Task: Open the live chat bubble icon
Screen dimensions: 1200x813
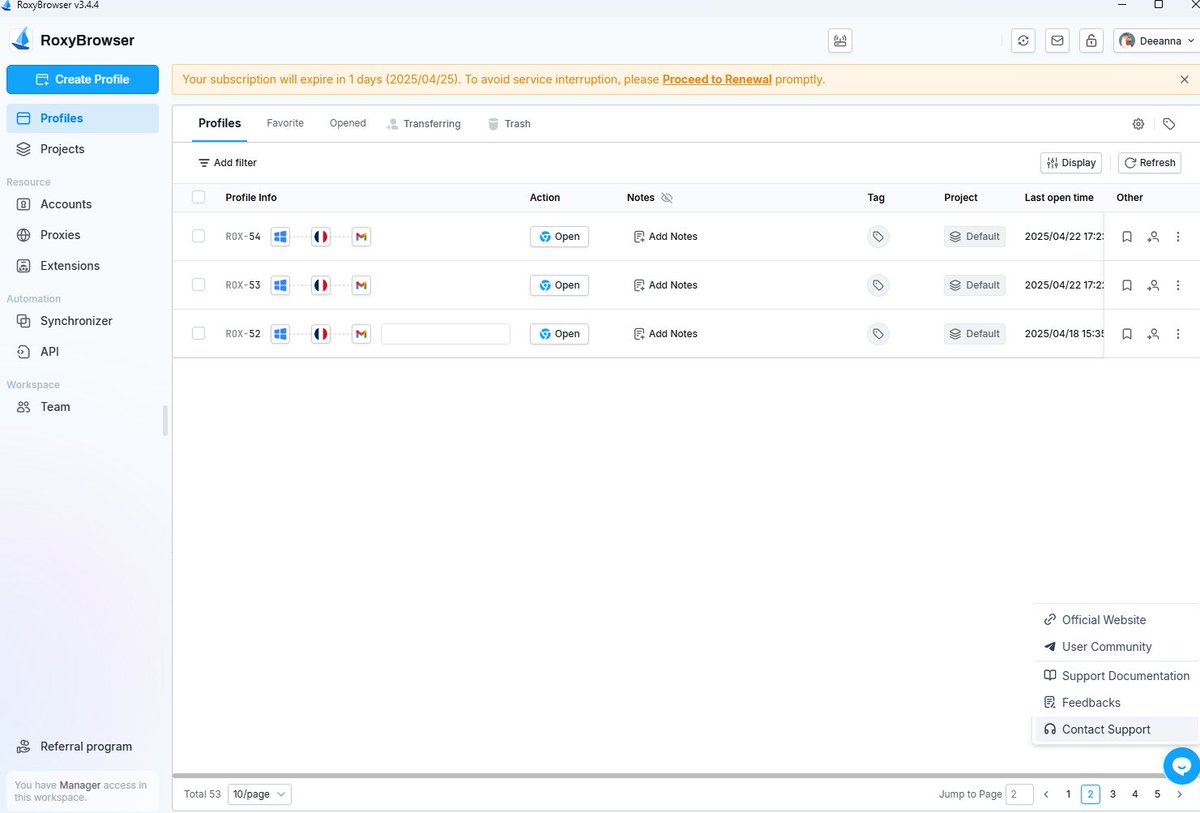Action: pos(1182,766)
